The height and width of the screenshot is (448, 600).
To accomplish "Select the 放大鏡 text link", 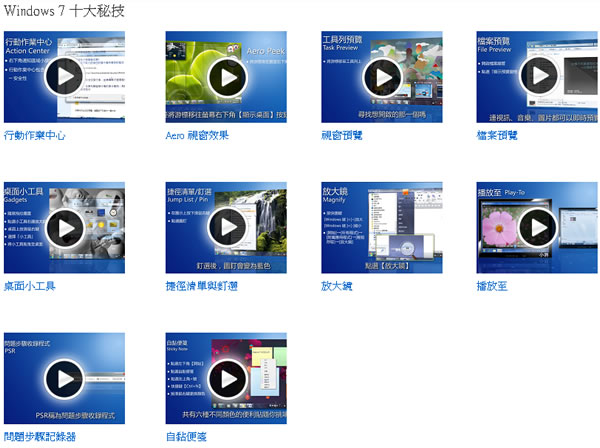I will 337,286.
